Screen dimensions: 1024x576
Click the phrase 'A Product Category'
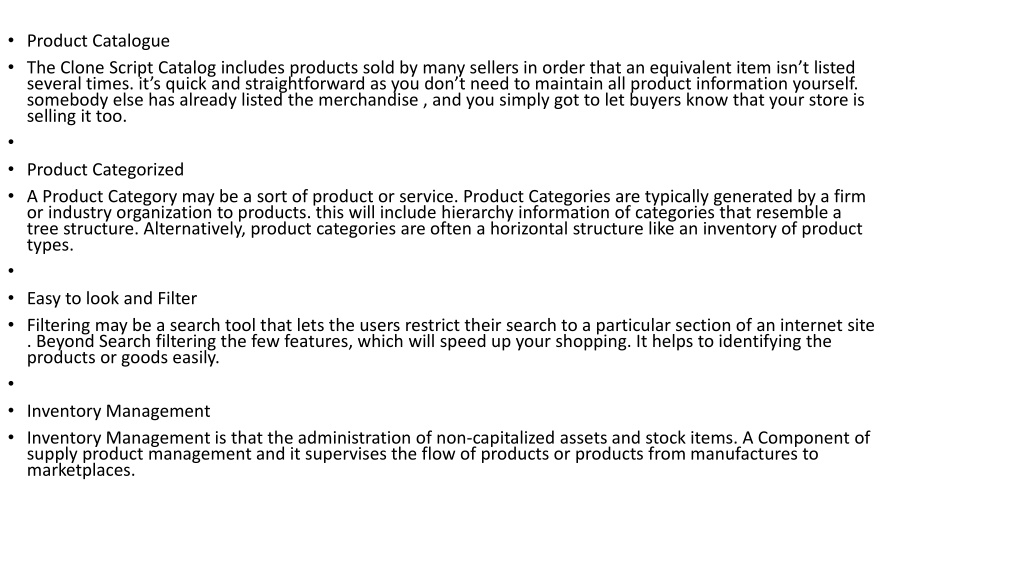102,197
